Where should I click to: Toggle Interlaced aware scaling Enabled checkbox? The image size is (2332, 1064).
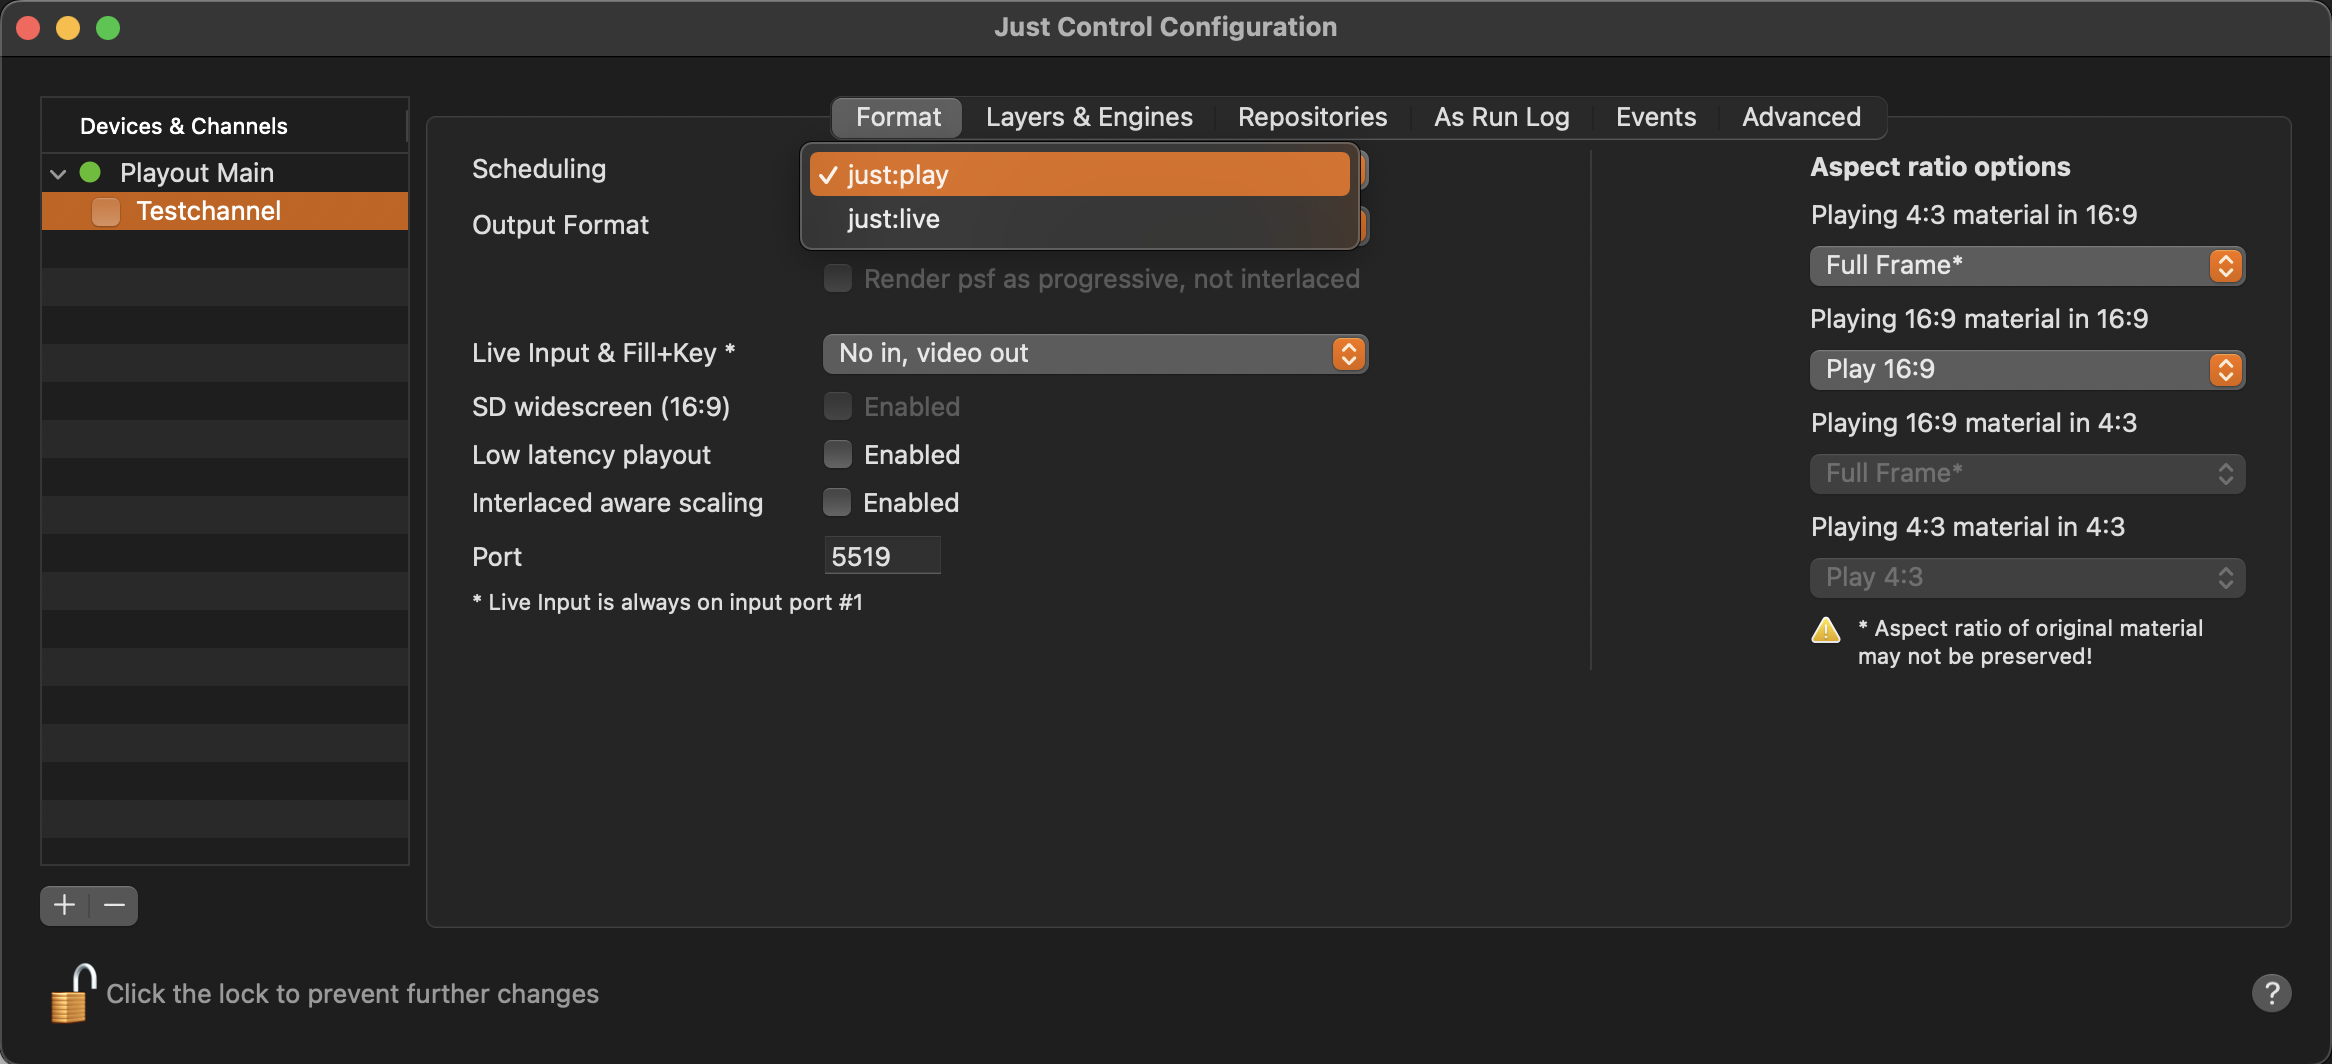(838, 502)
